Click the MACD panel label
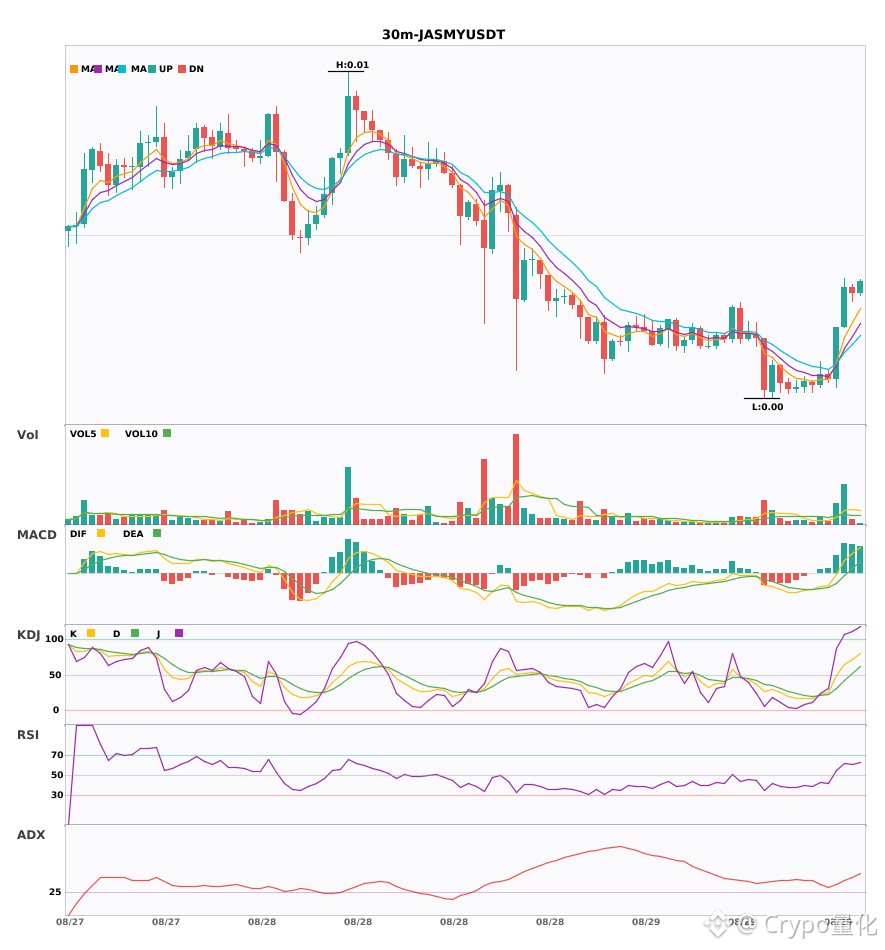The width and height of the screenshot is (885, 950). 36,534
